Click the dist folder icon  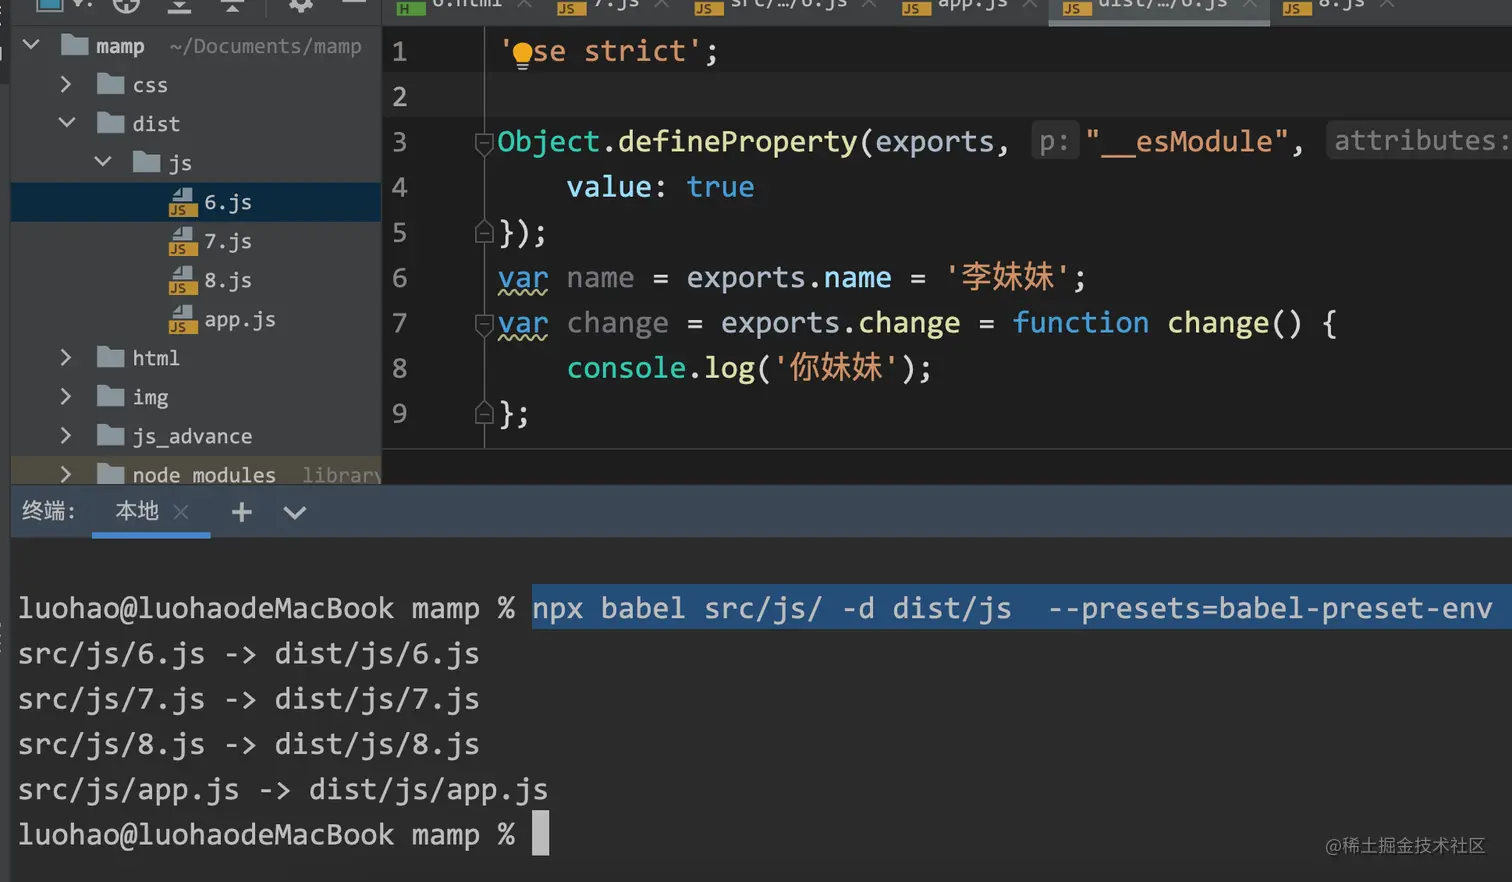pyautogui.click(x=110, y=123)
